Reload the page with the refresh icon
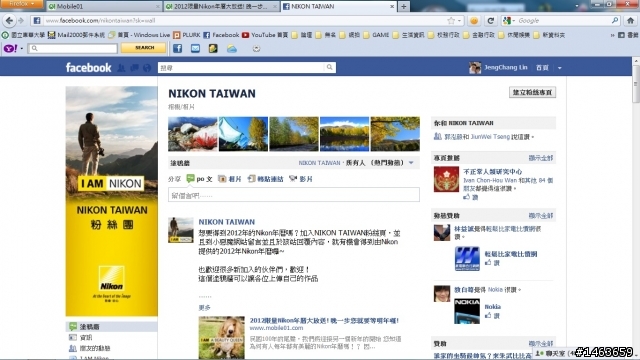This screenshot has height=360, width=640. point(491,20)
